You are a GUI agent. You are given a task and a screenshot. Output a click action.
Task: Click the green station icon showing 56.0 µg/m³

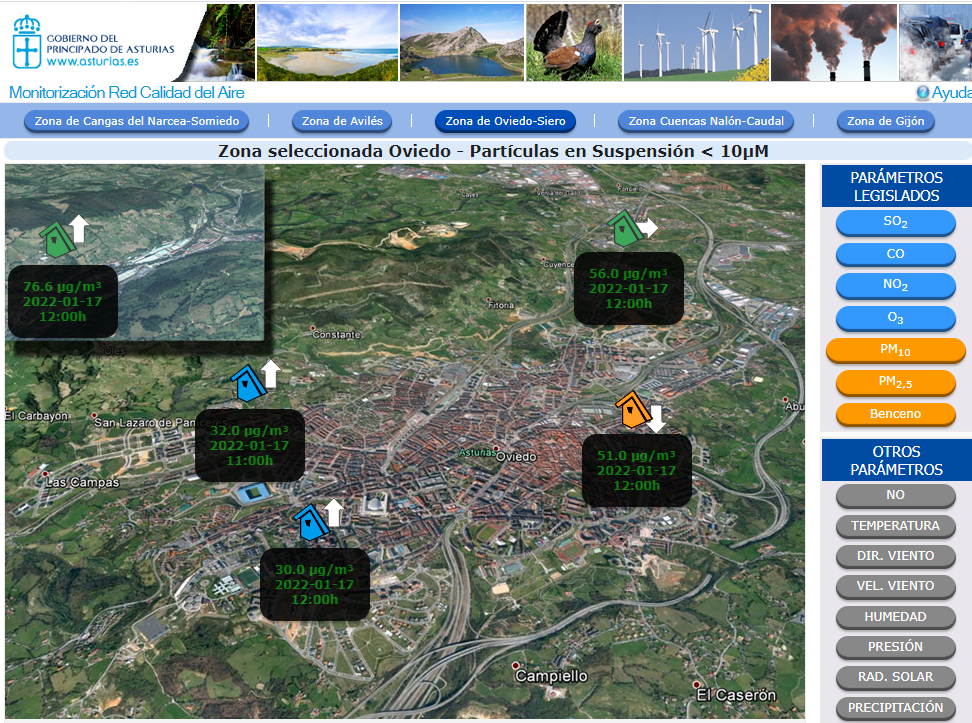click(626, 229)
